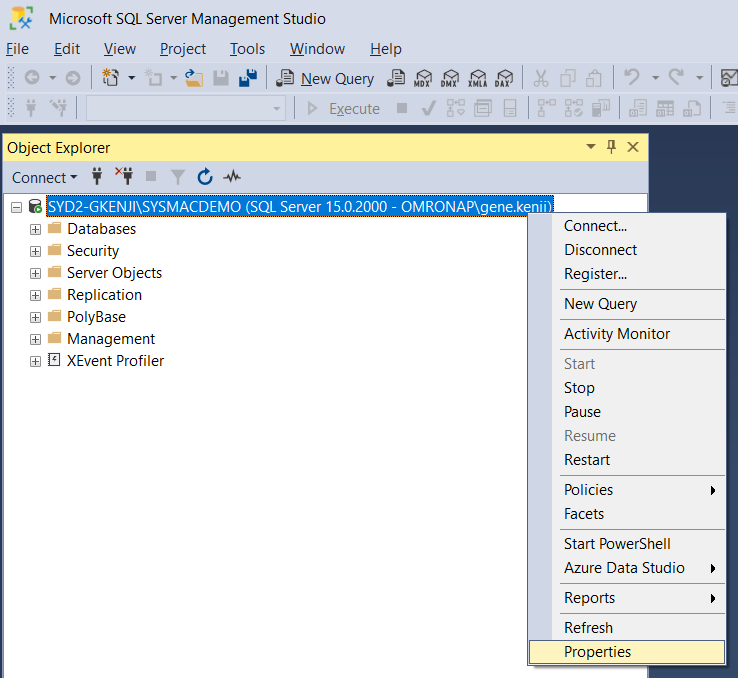Click the Copy toolbar icon
This screenshot has height=678, width=738.
(568, 78)
